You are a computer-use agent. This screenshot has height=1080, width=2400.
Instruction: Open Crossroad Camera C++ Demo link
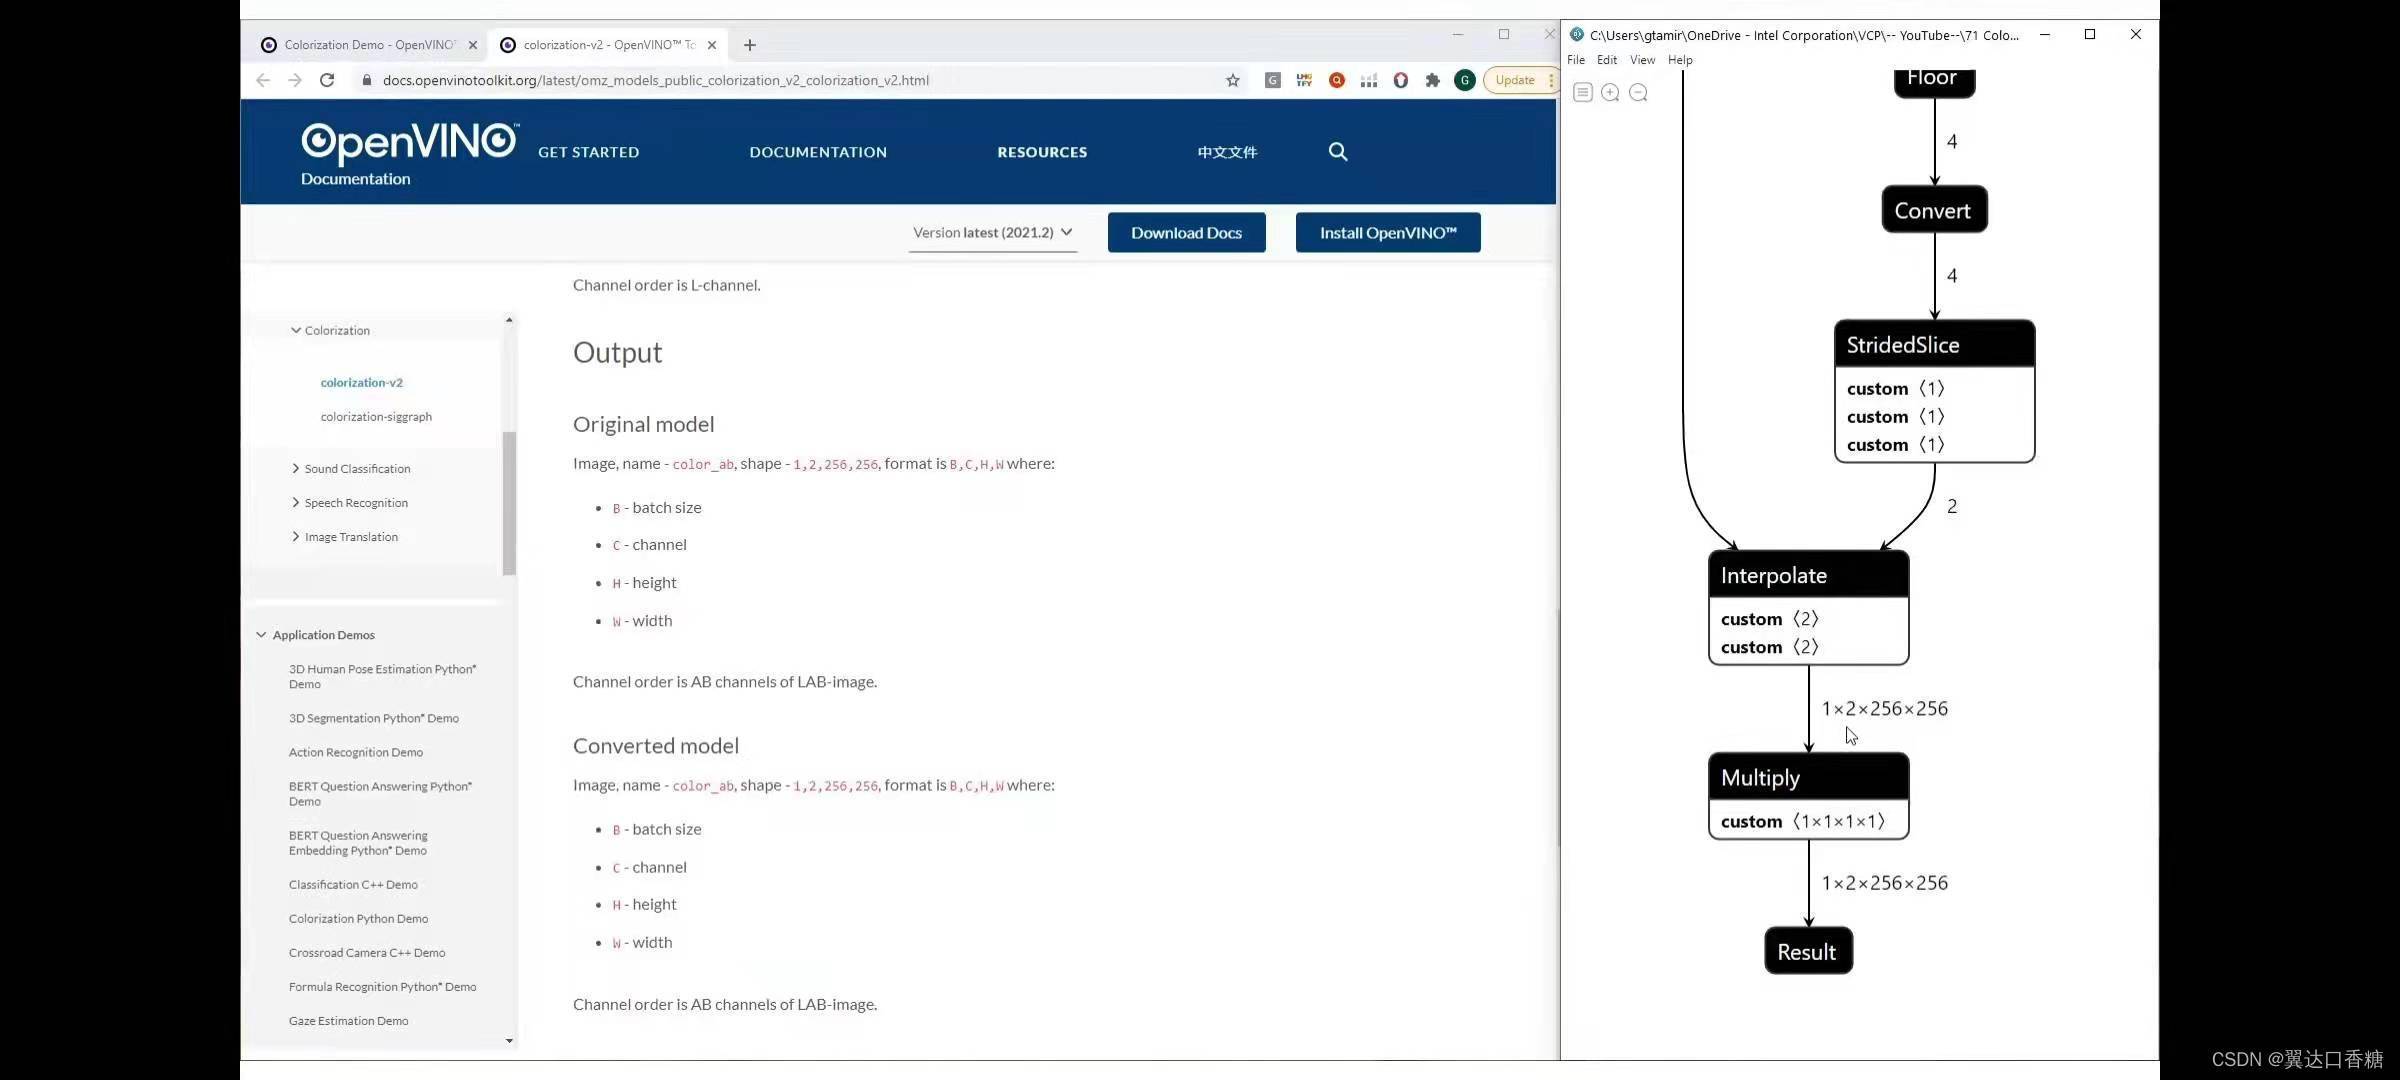point(367,952)
